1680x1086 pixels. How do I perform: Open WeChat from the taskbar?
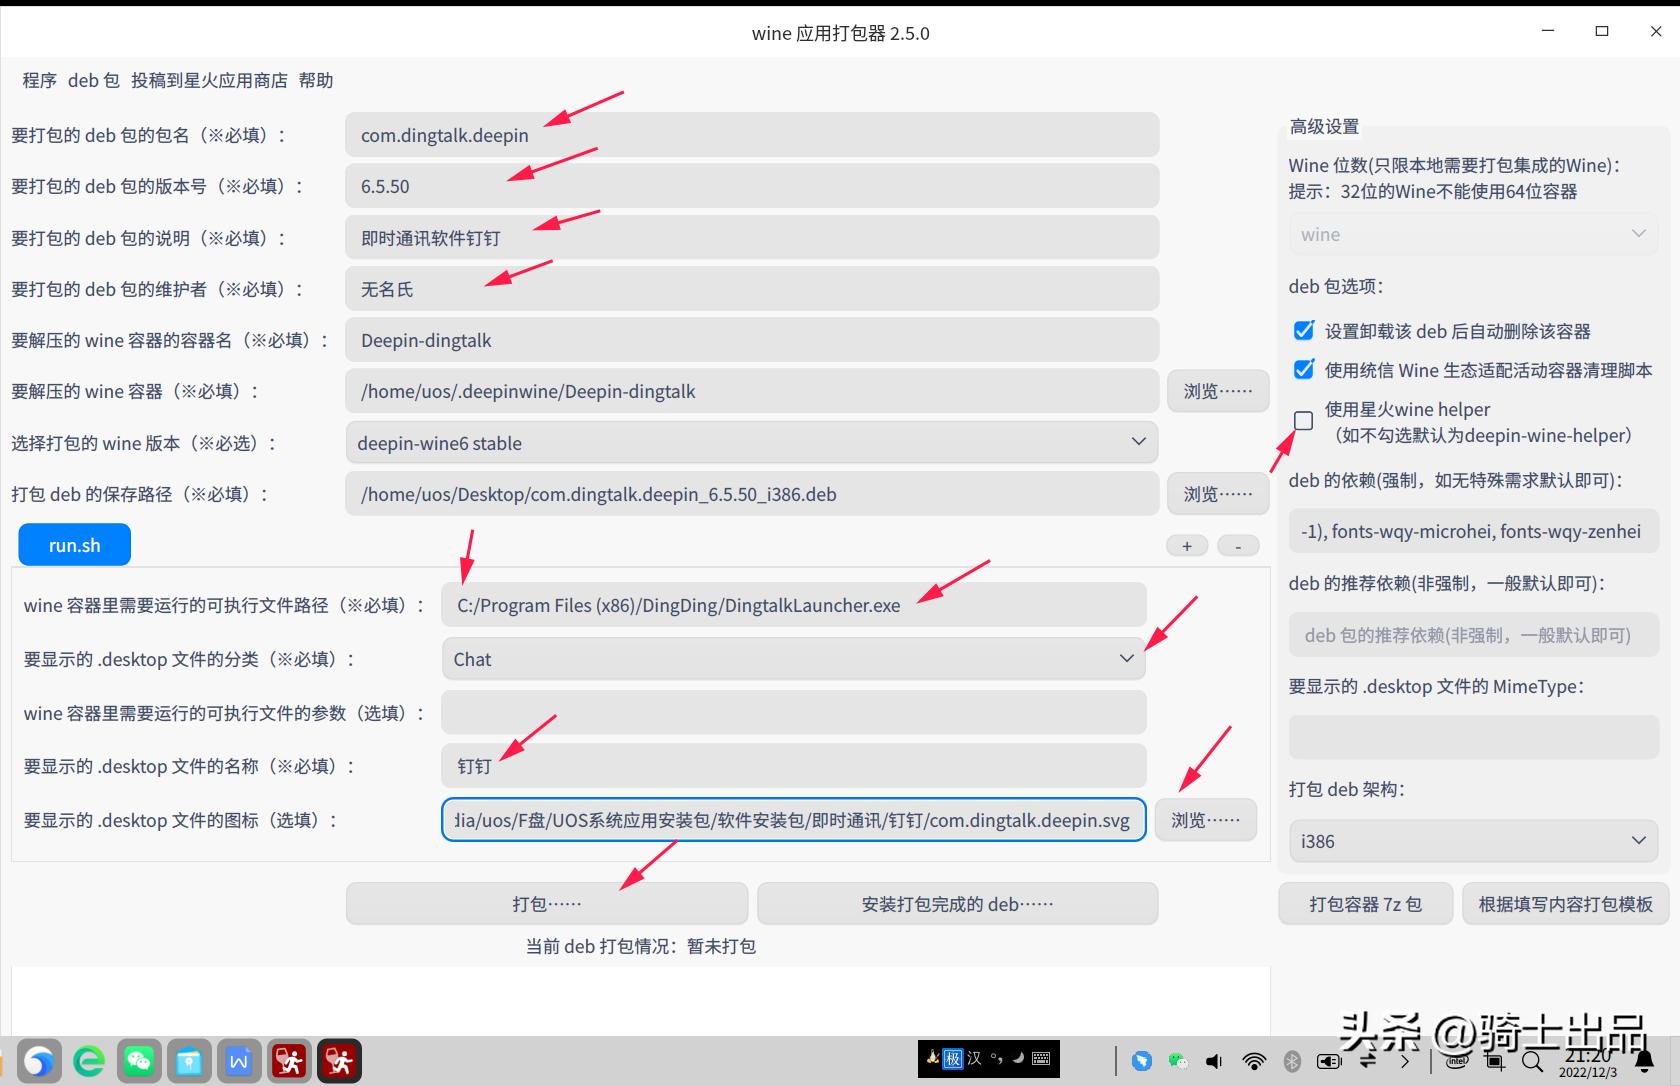(x=140, y=1061)
